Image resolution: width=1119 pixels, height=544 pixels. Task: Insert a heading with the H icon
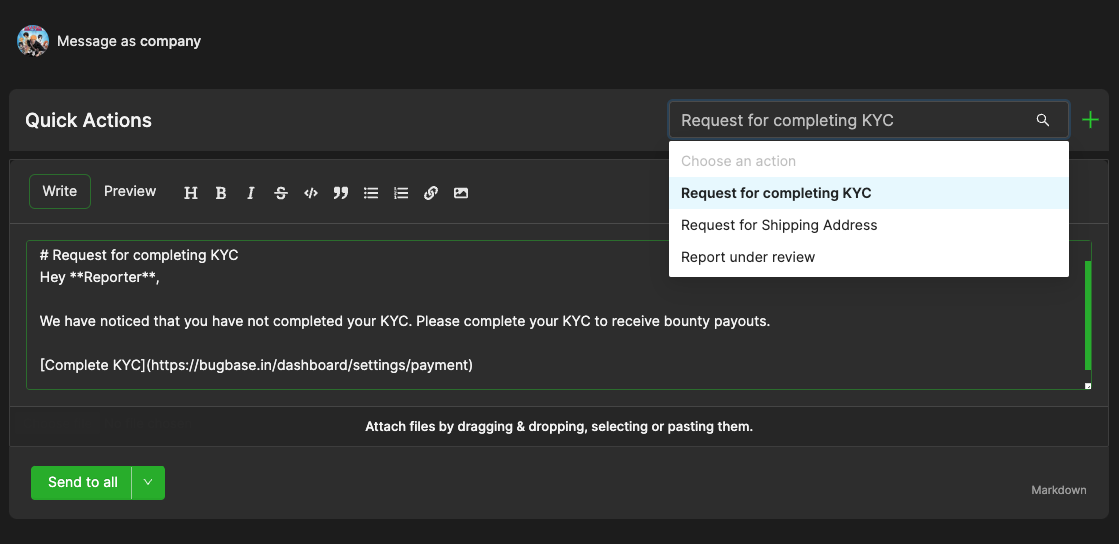(x=191, y=193)
